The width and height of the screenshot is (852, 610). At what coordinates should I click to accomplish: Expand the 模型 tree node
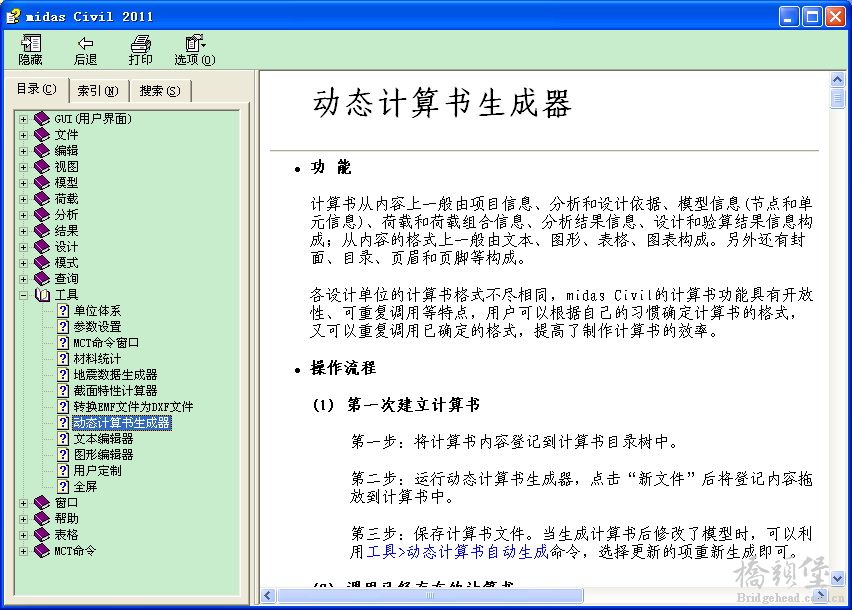coord(23,183)
